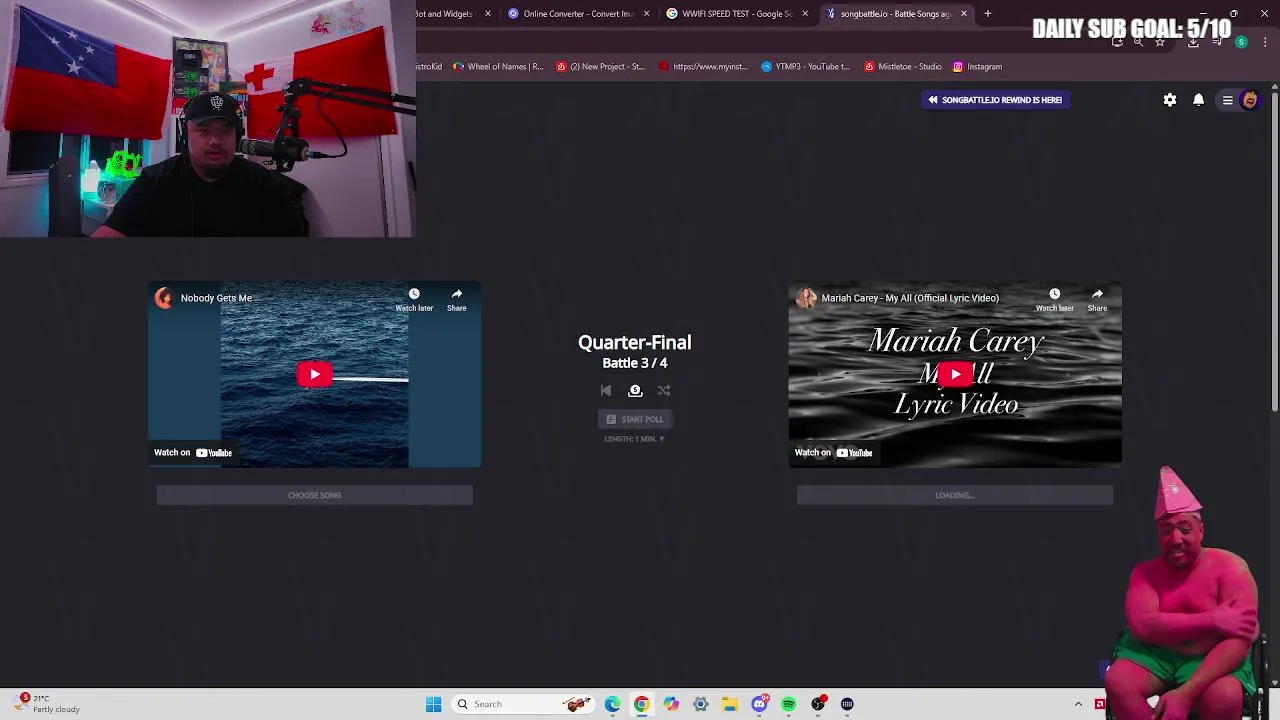The width and height of the screenshot is (1280, 720).
Task: Open File Explorer from the taskbar
Action: 730,704
